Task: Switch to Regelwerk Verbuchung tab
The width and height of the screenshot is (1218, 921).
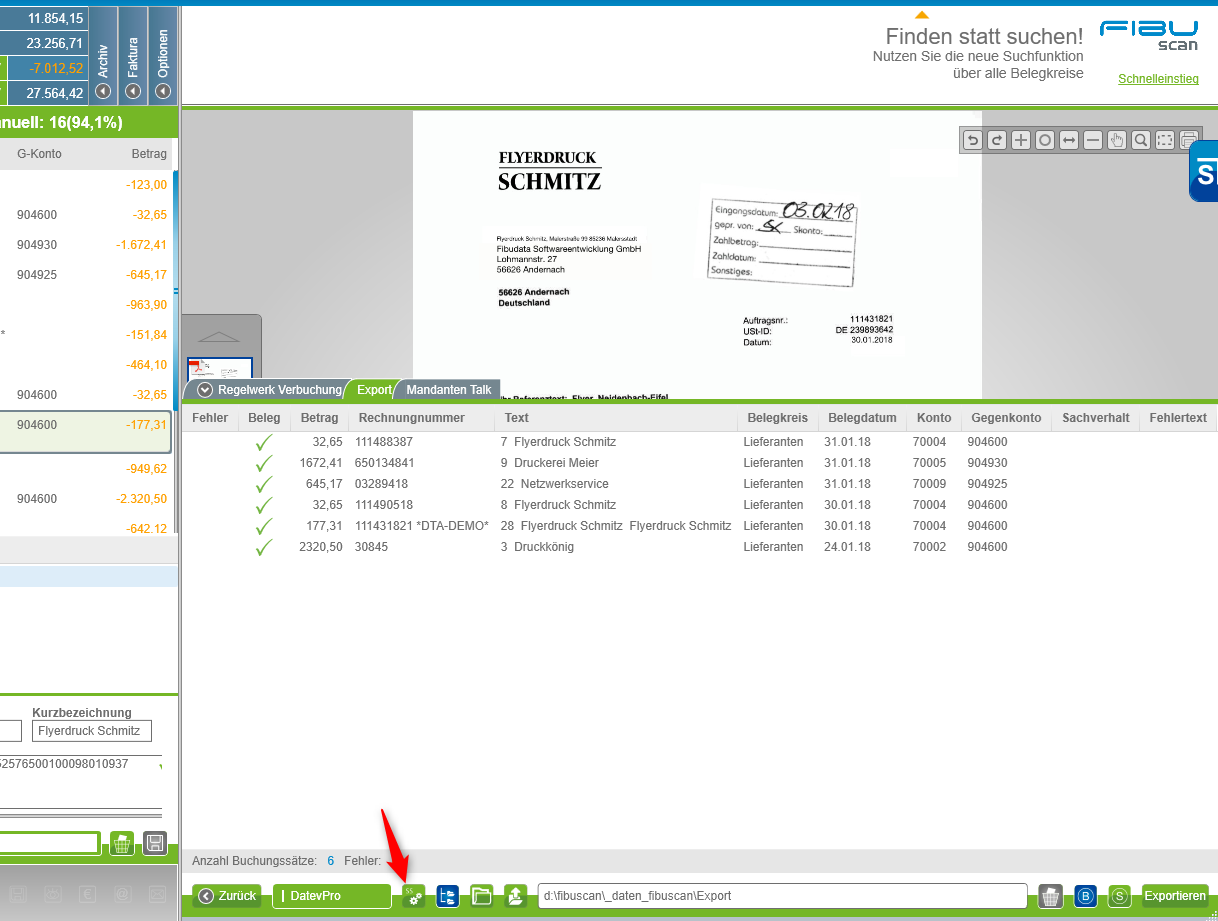Action: pyautogui.click(x=270, y=390)
